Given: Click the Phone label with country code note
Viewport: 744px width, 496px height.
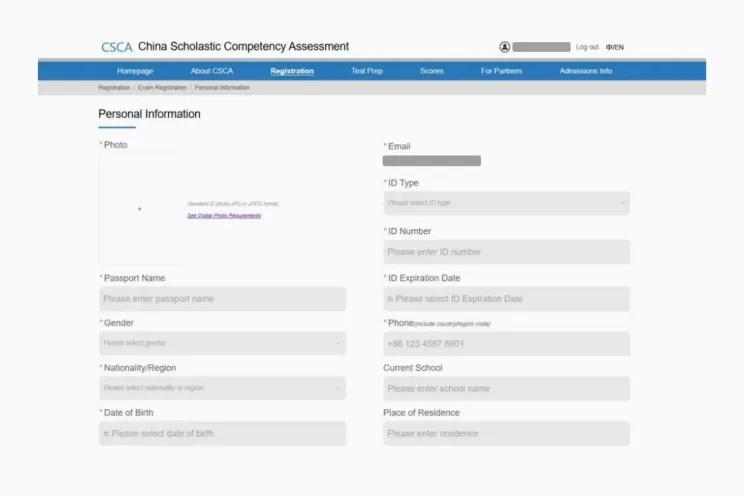Looking at the screenshot, I should point(437,323).
